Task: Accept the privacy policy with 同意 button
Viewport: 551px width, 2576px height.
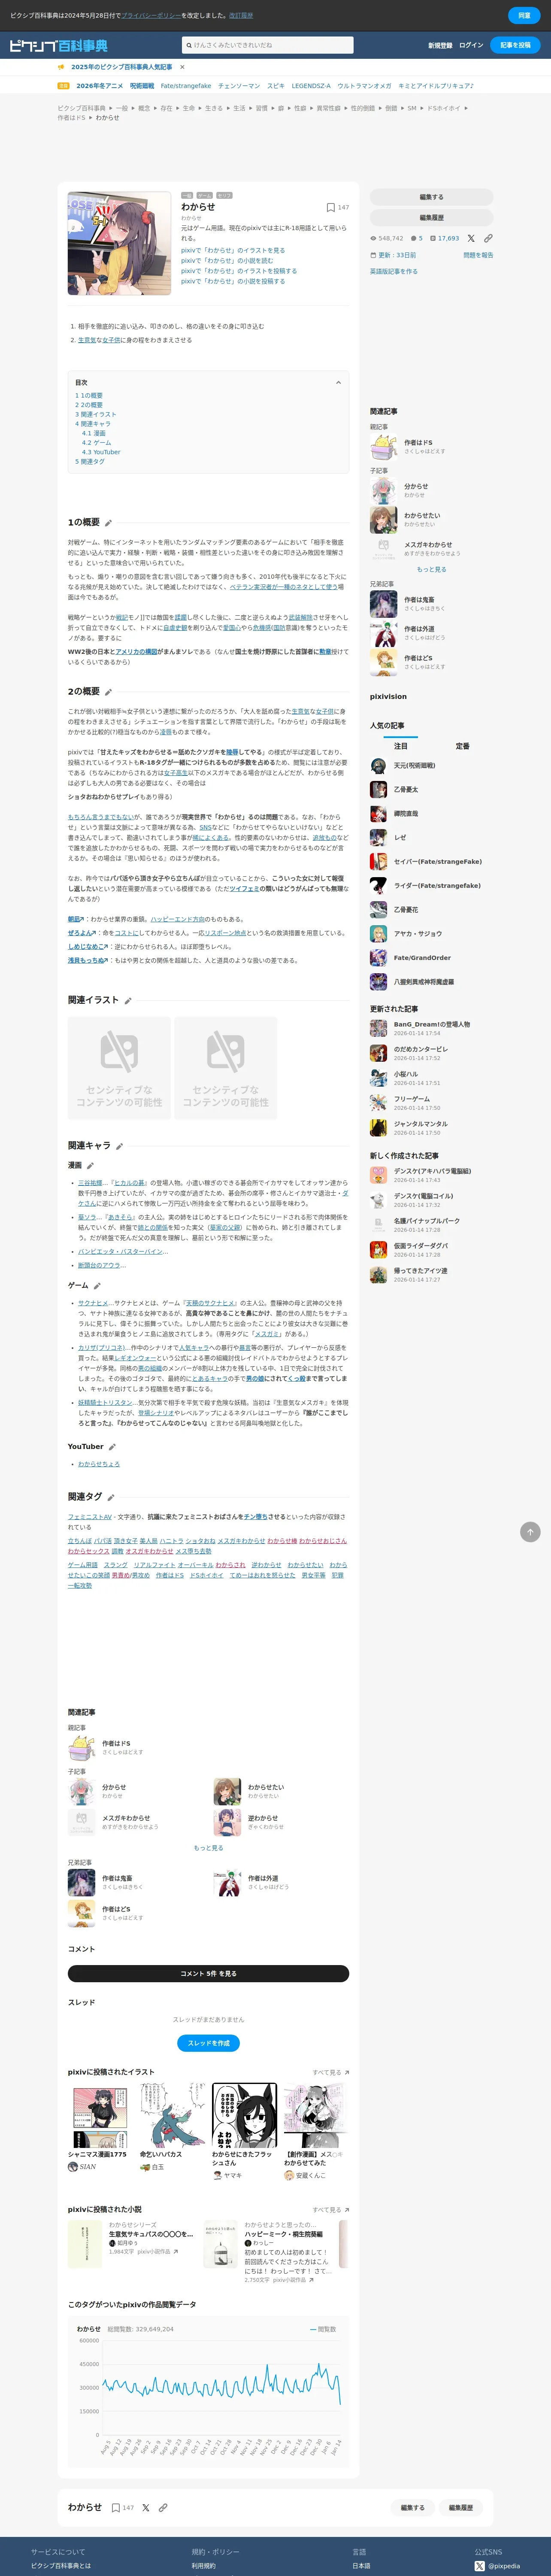Action: tap(524, 15)
